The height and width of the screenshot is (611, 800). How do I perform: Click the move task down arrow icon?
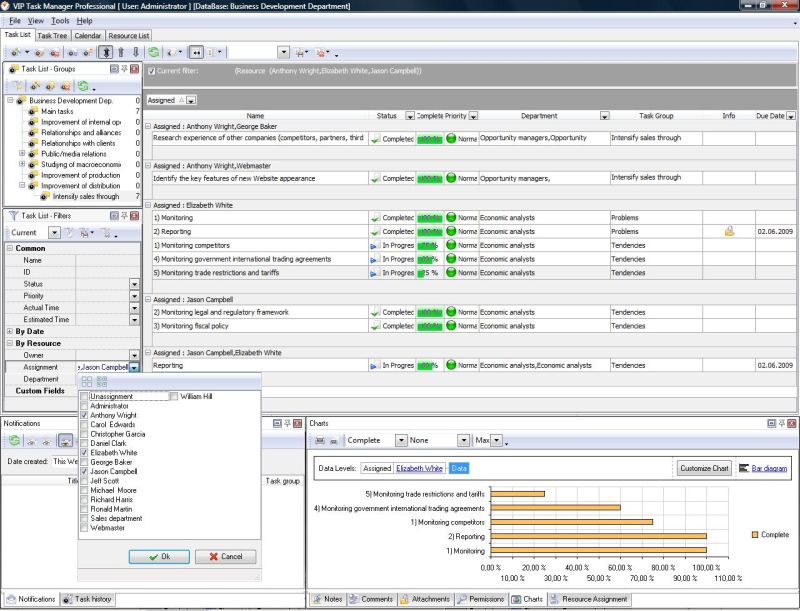pyautogui.click(x=135, y=51)
